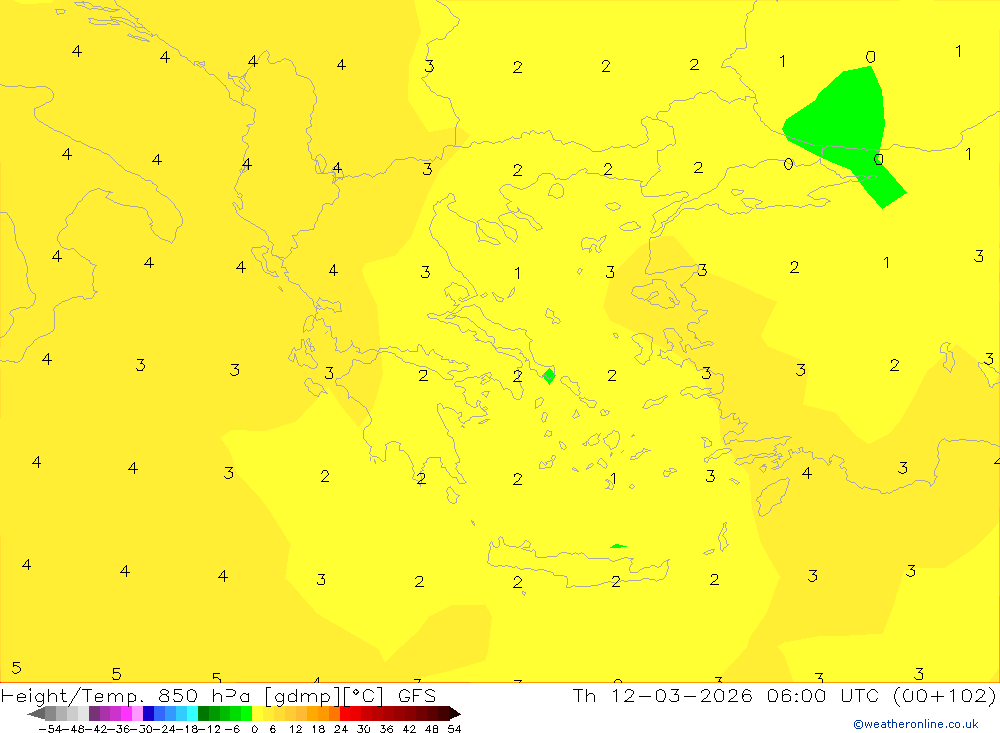
Task: Pick the red legend swatch above 24
Action: pyautogui.click(x=345, y=713)
